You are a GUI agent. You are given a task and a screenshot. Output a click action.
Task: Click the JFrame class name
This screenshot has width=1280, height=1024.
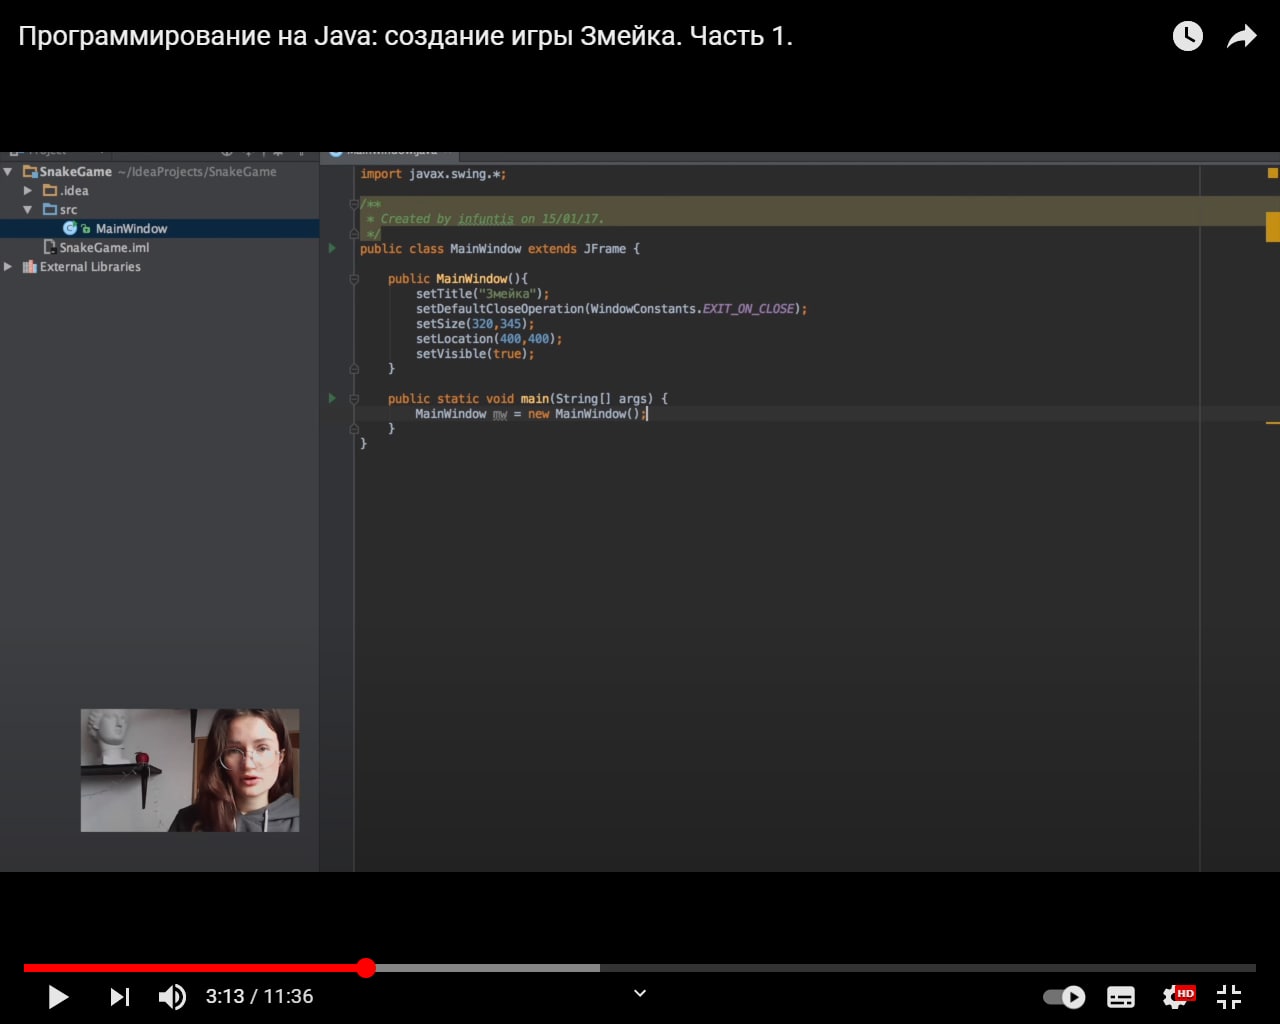605,249
